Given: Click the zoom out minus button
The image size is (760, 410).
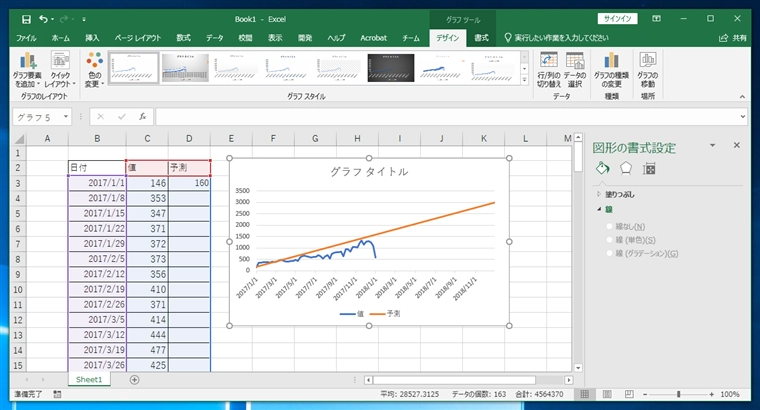Looking at the screenshot, I should pyautogui.click(x=645, y=394).
